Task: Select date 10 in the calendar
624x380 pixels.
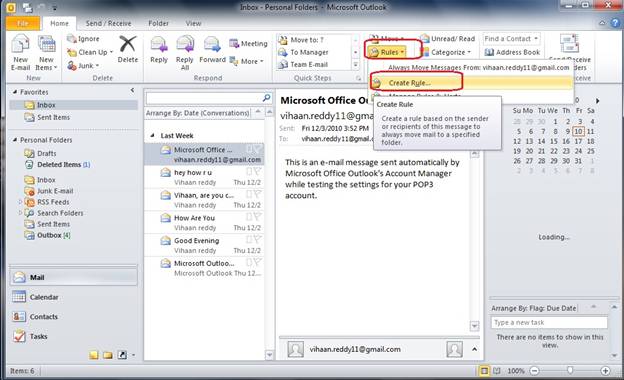Action: [x=578, y=131]
